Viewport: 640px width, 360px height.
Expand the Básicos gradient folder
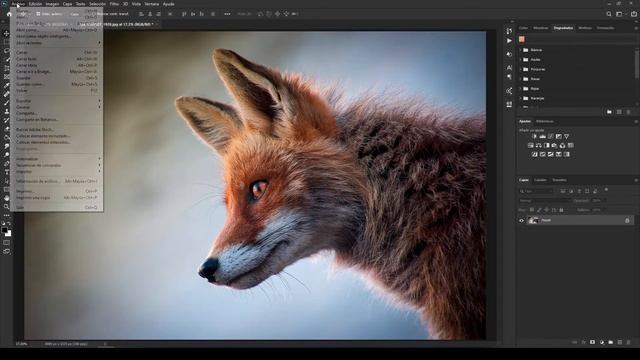[x=520, y=50]
